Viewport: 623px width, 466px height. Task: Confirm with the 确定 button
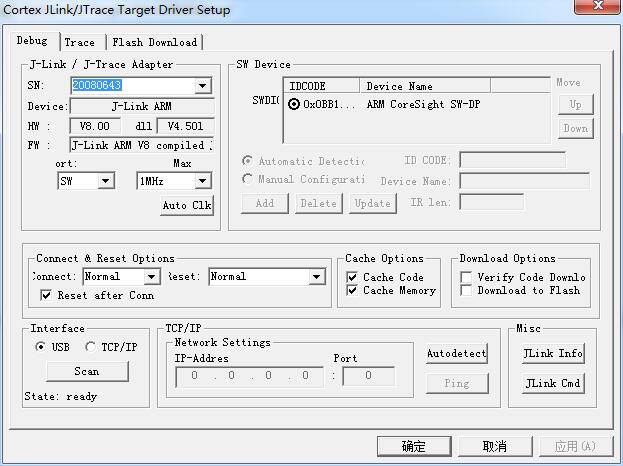click(x=414, y=446)
